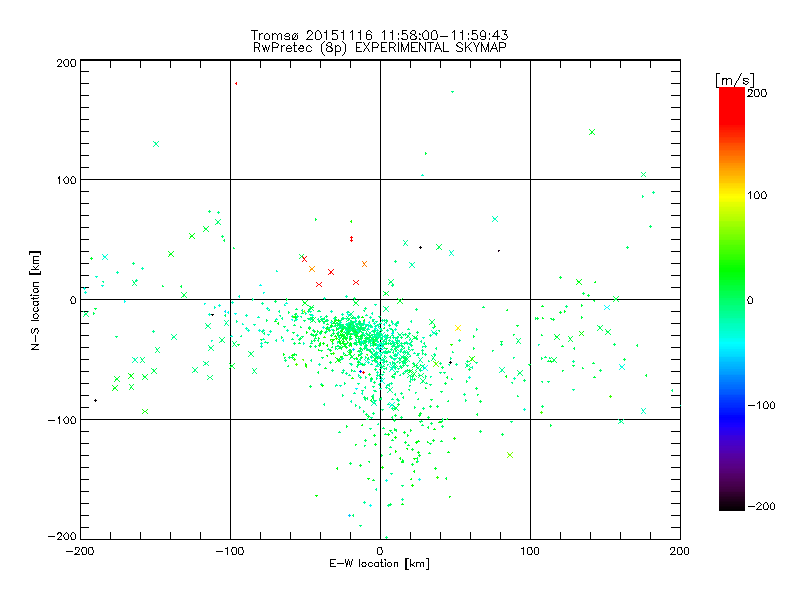Image resolution: width=800 pixels, height=600 pixels.
Task: Click the y-axis tick label "100"
Action: click(66, 180)
